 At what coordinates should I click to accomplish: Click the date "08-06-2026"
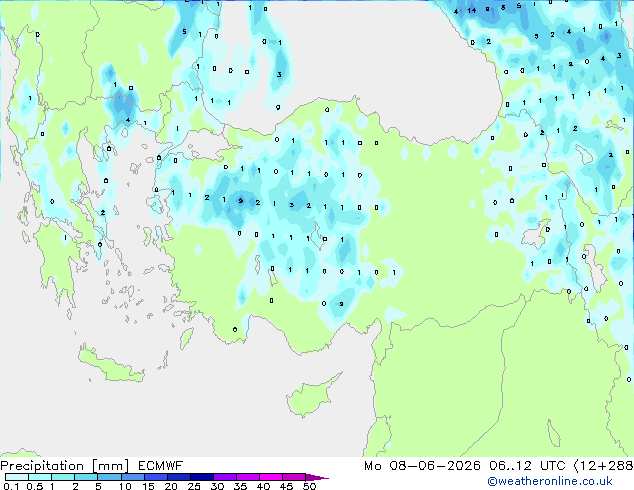tap(435, 466)
